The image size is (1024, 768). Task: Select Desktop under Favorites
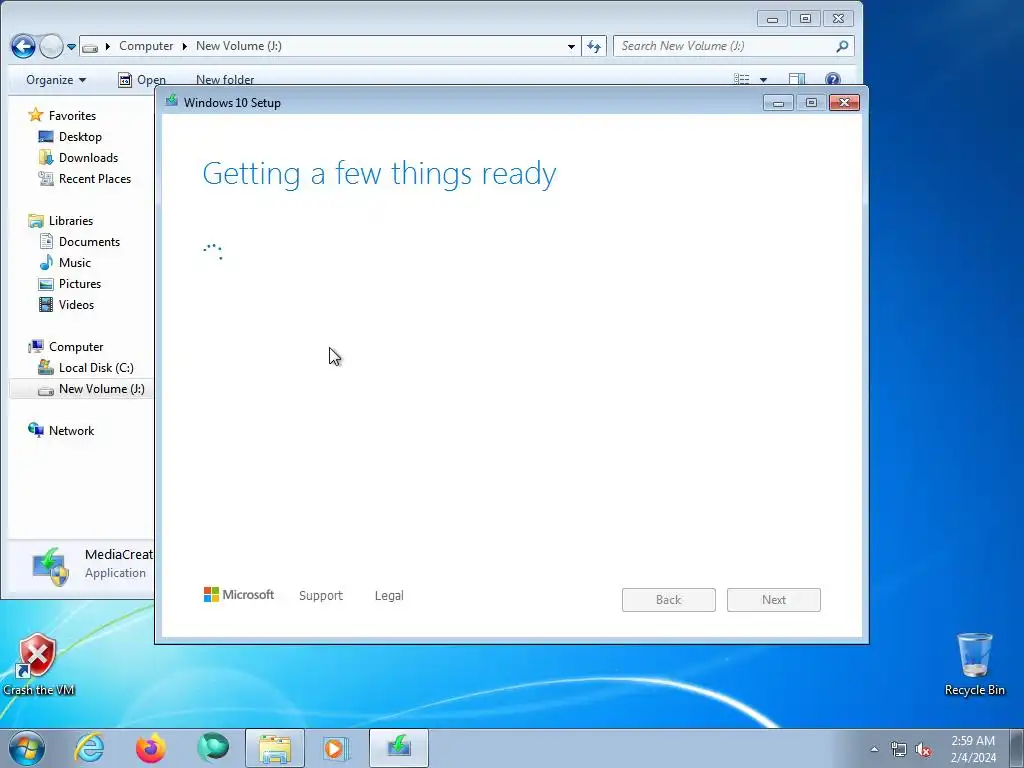(x=80, y=136)
